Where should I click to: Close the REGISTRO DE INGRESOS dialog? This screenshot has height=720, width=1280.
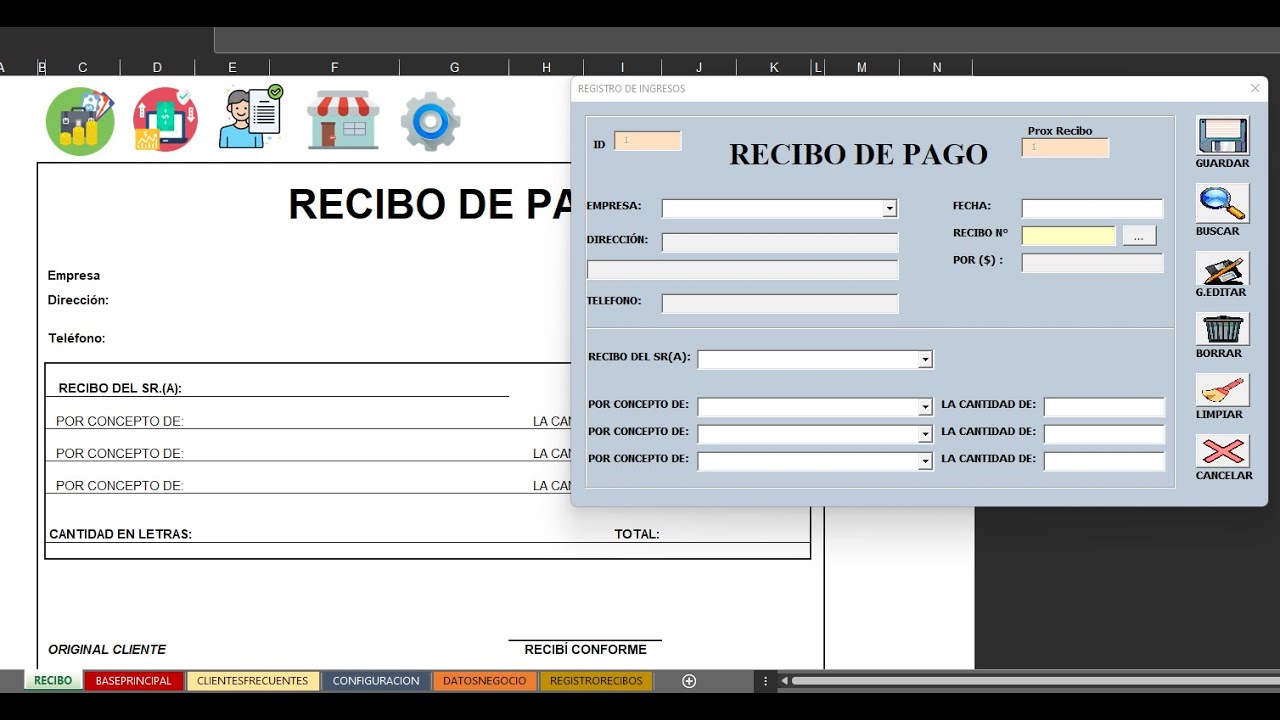coord(1255,88)
